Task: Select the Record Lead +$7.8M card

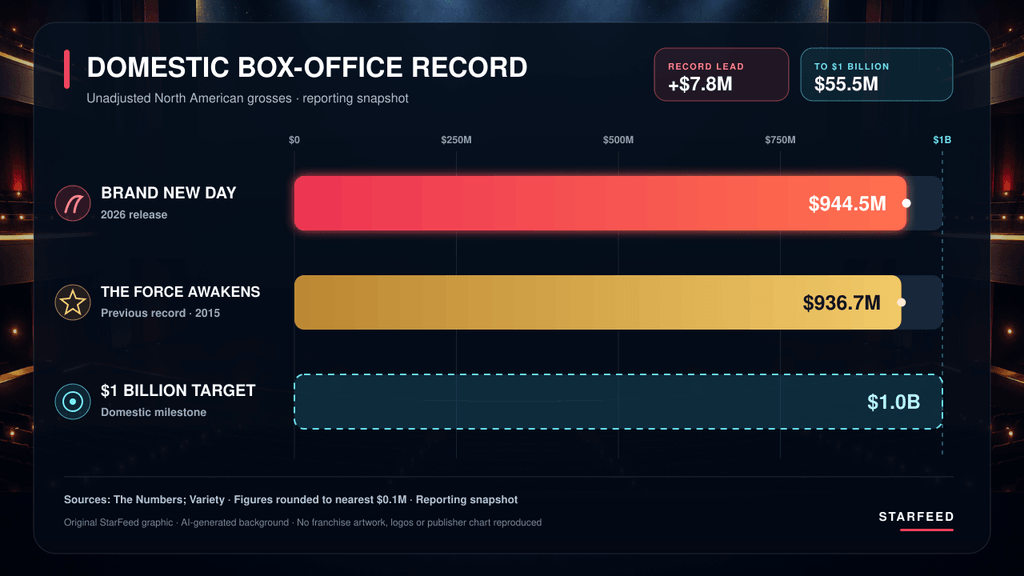Action: pos(722,74)
